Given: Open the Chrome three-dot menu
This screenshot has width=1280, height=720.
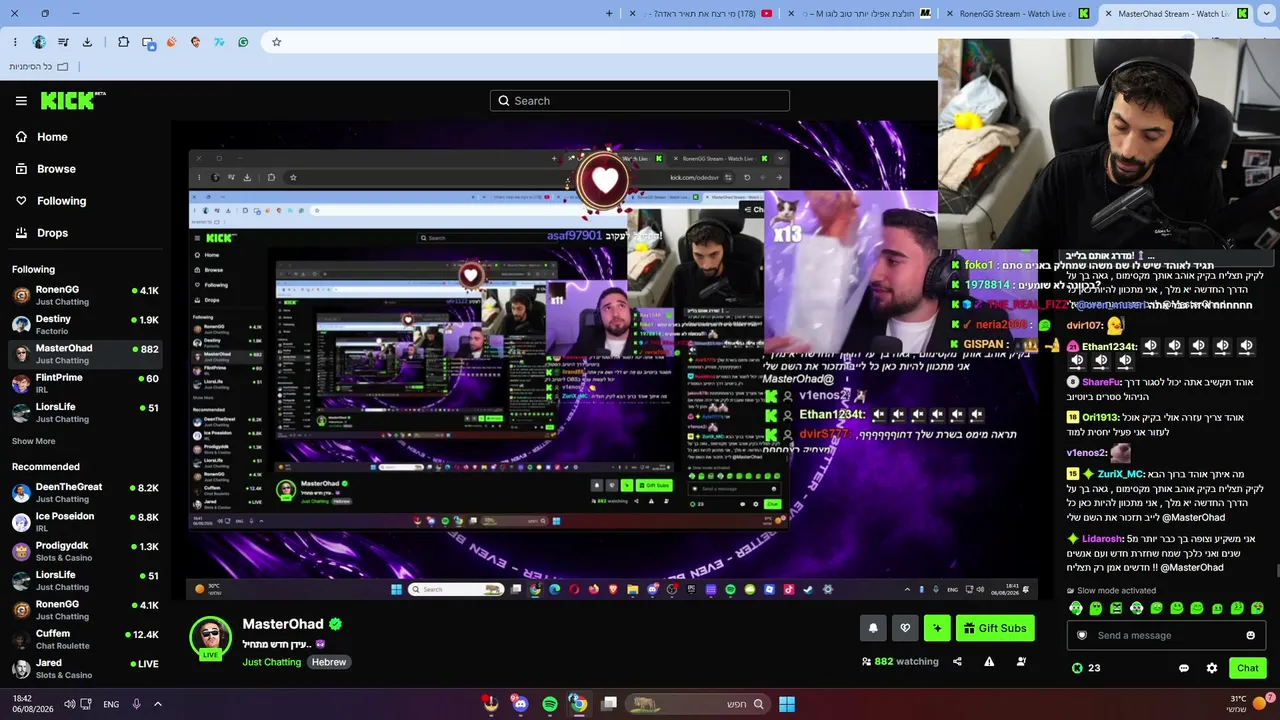Looking at the screenshot, I should [15, 42].
